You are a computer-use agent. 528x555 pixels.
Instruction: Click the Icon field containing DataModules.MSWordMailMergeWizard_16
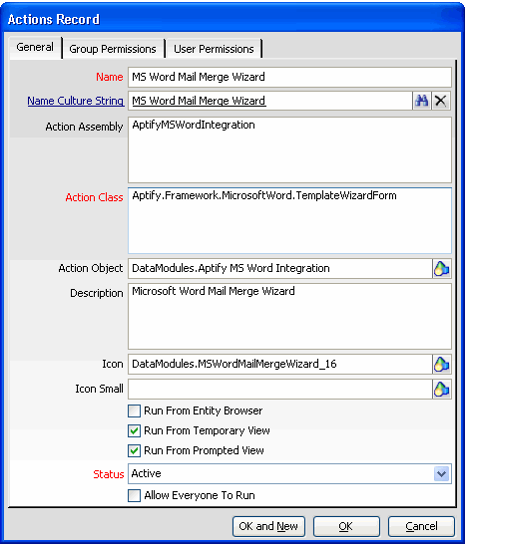point(280,364)
